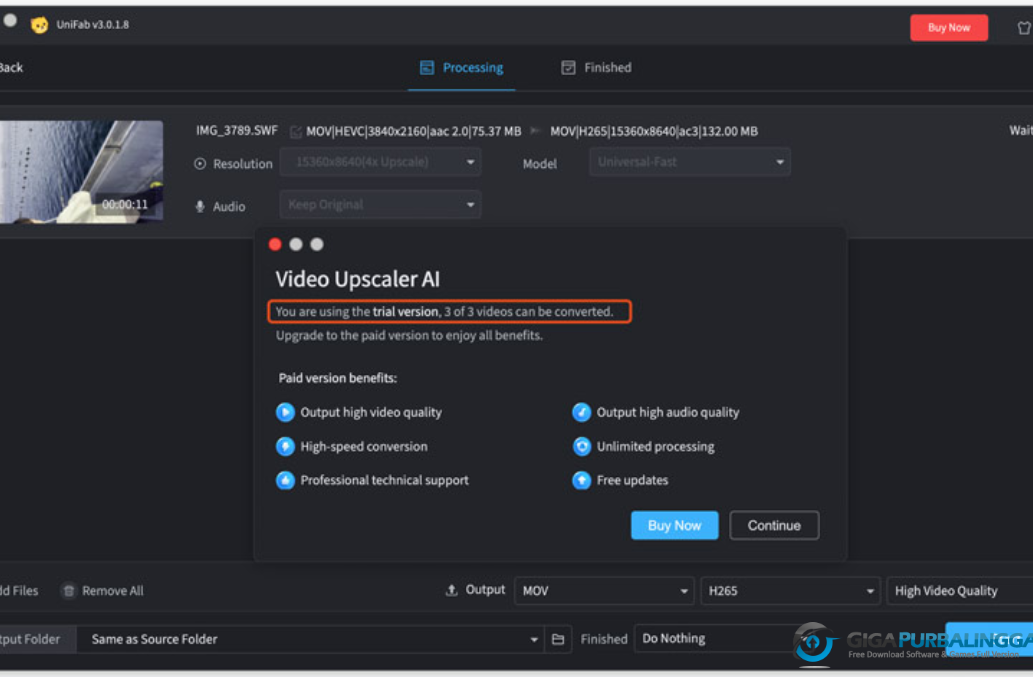Click the UniFab cat logo icon
Image resolution: width=1033 pixels, height=677 pixels.
(x=40, y=25)
